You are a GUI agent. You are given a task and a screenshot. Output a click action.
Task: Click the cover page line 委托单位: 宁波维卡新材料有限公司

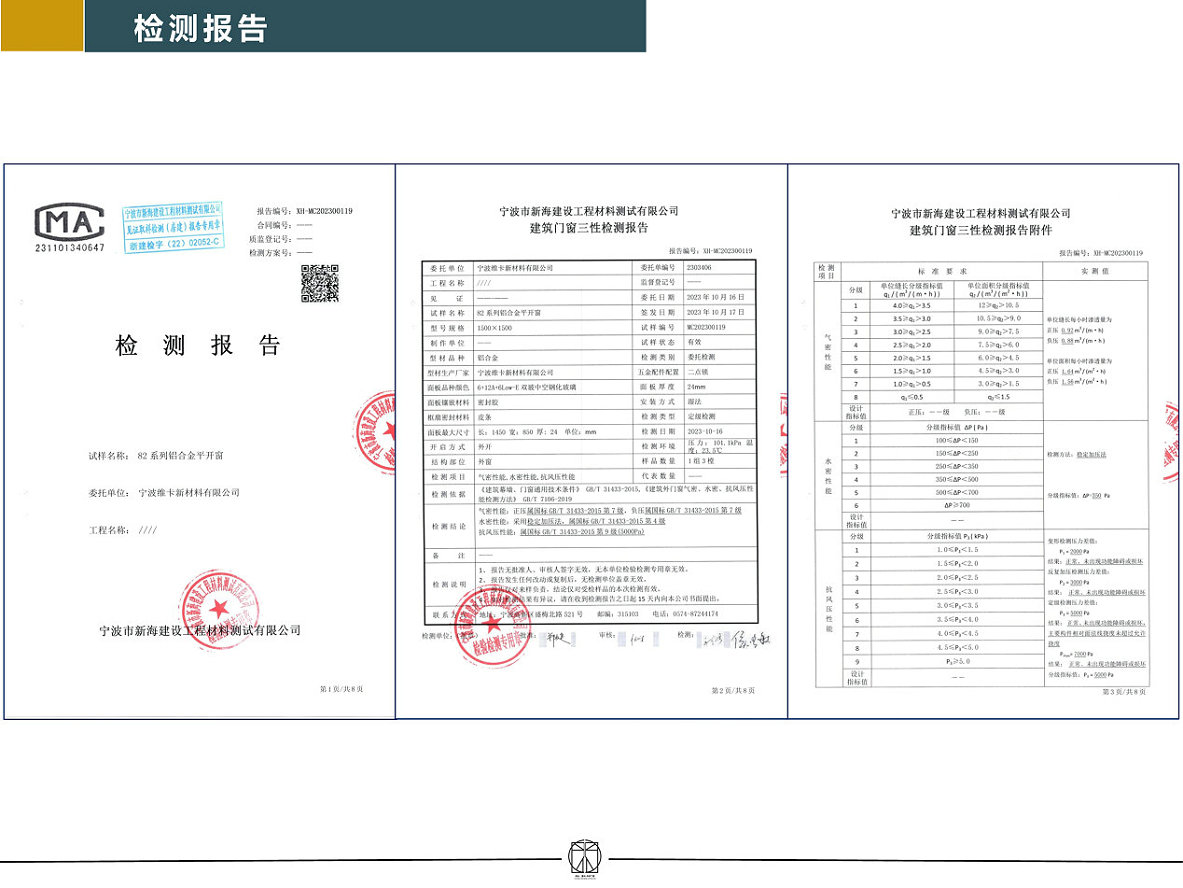(x=164, y=493)
